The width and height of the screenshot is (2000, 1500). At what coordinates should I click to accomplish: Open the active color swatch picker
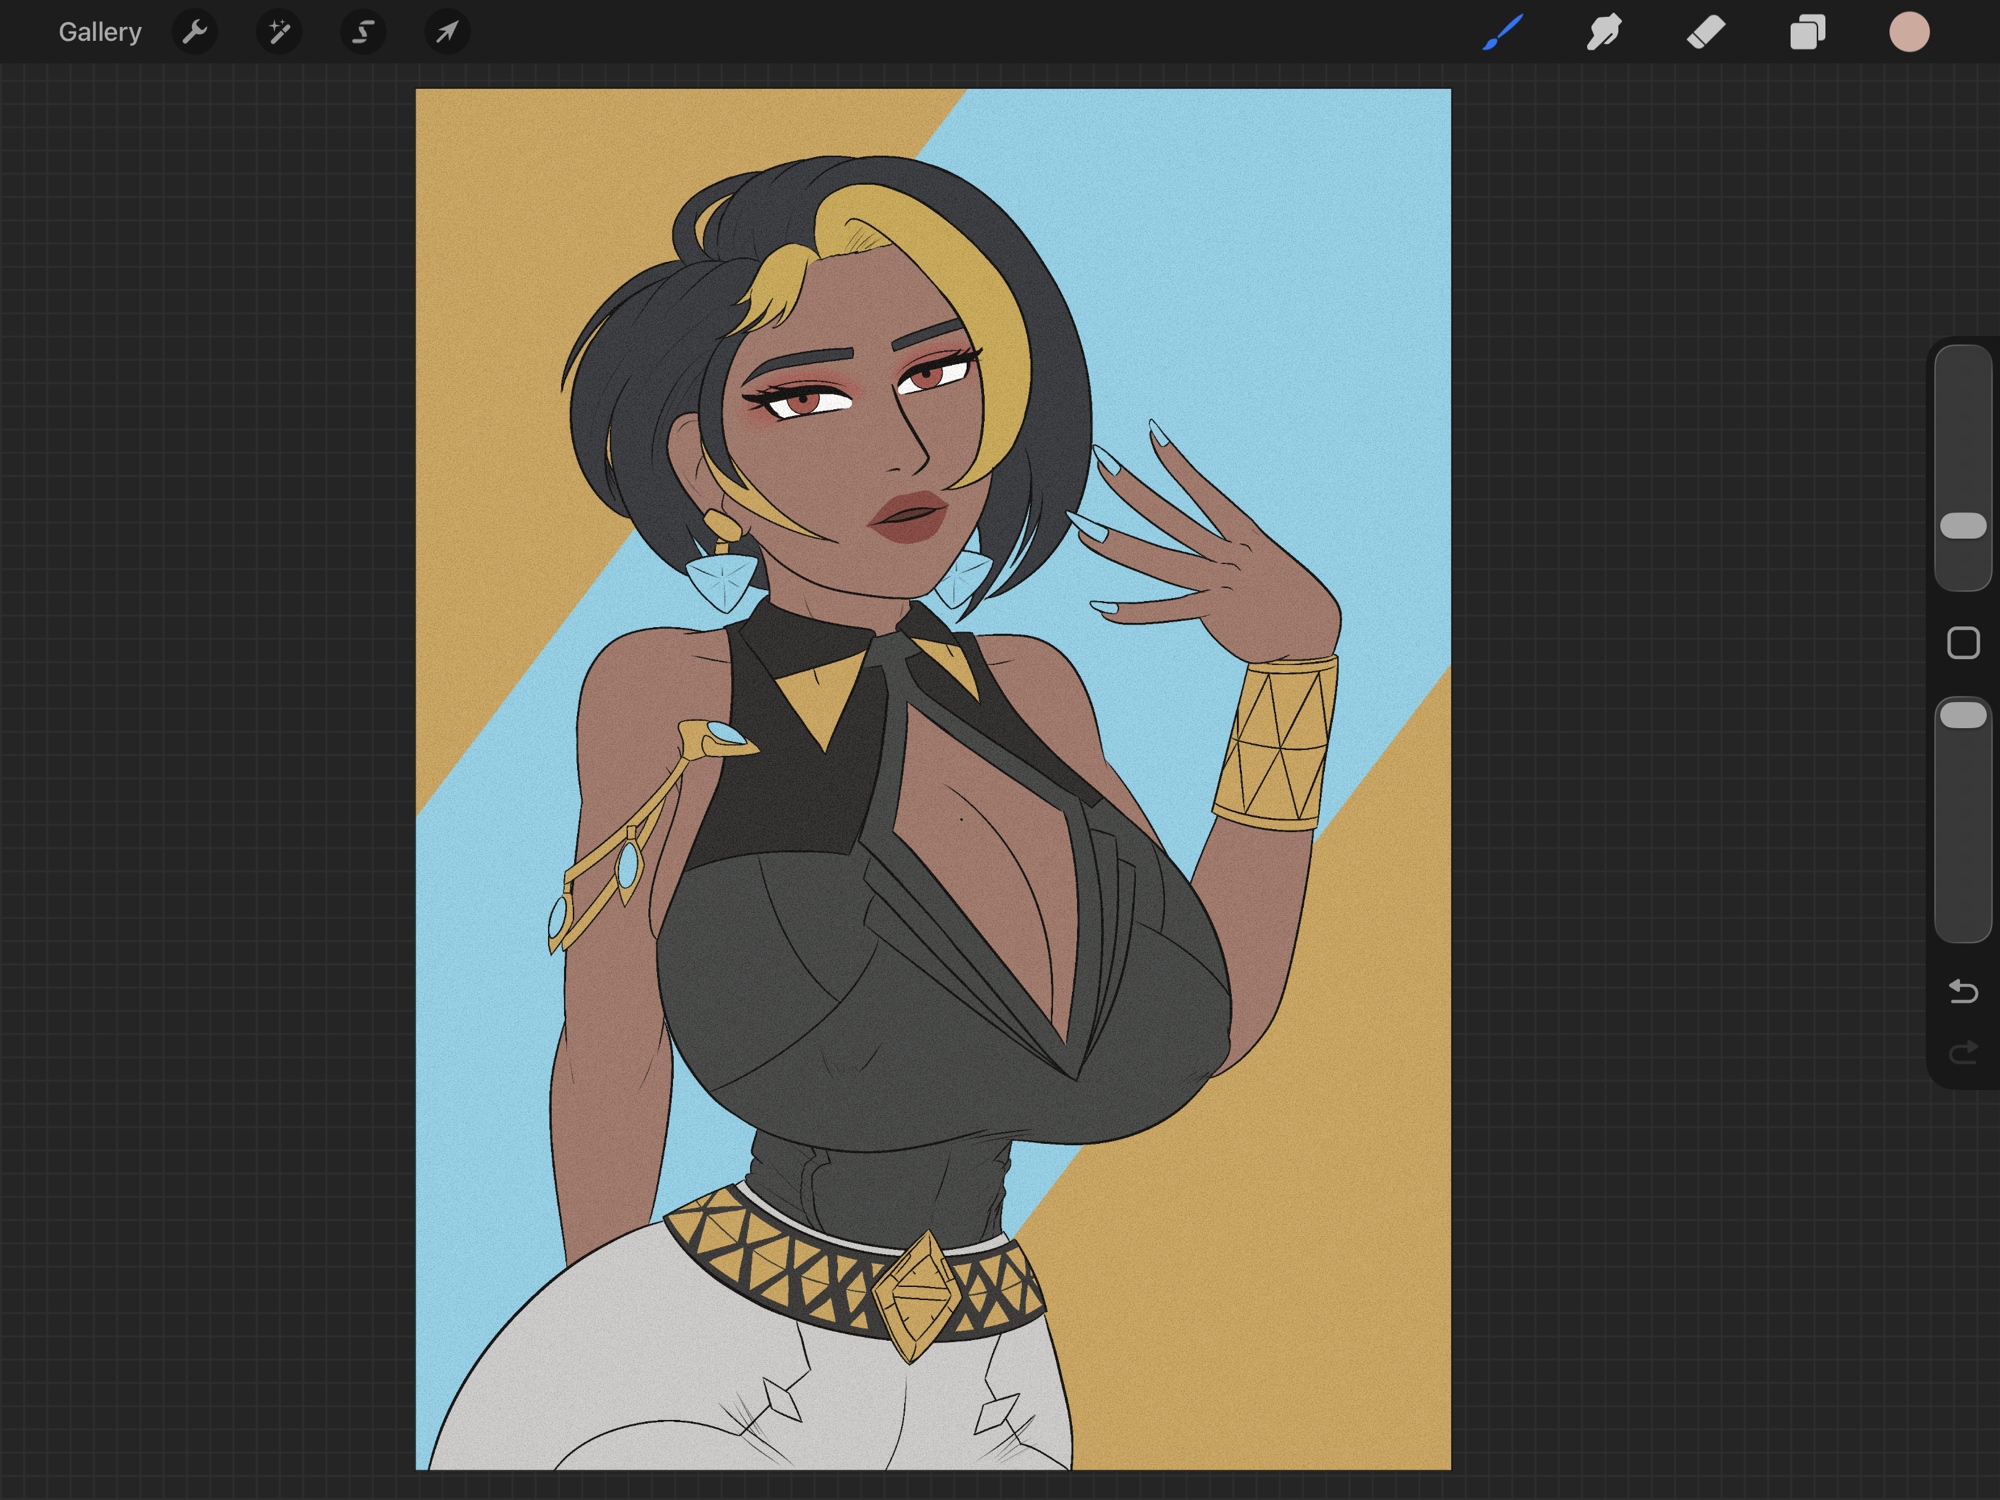pyautogui.click(x=1909, y=32)
